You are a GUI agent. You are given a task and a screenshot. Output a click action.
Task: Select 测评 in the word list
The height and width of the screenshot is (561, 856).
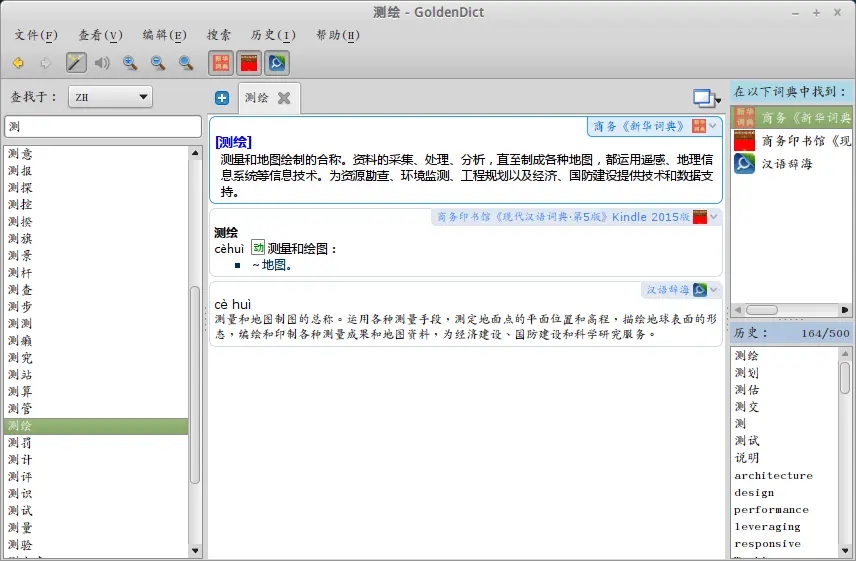pyautogui.click(x=96, y=476)
